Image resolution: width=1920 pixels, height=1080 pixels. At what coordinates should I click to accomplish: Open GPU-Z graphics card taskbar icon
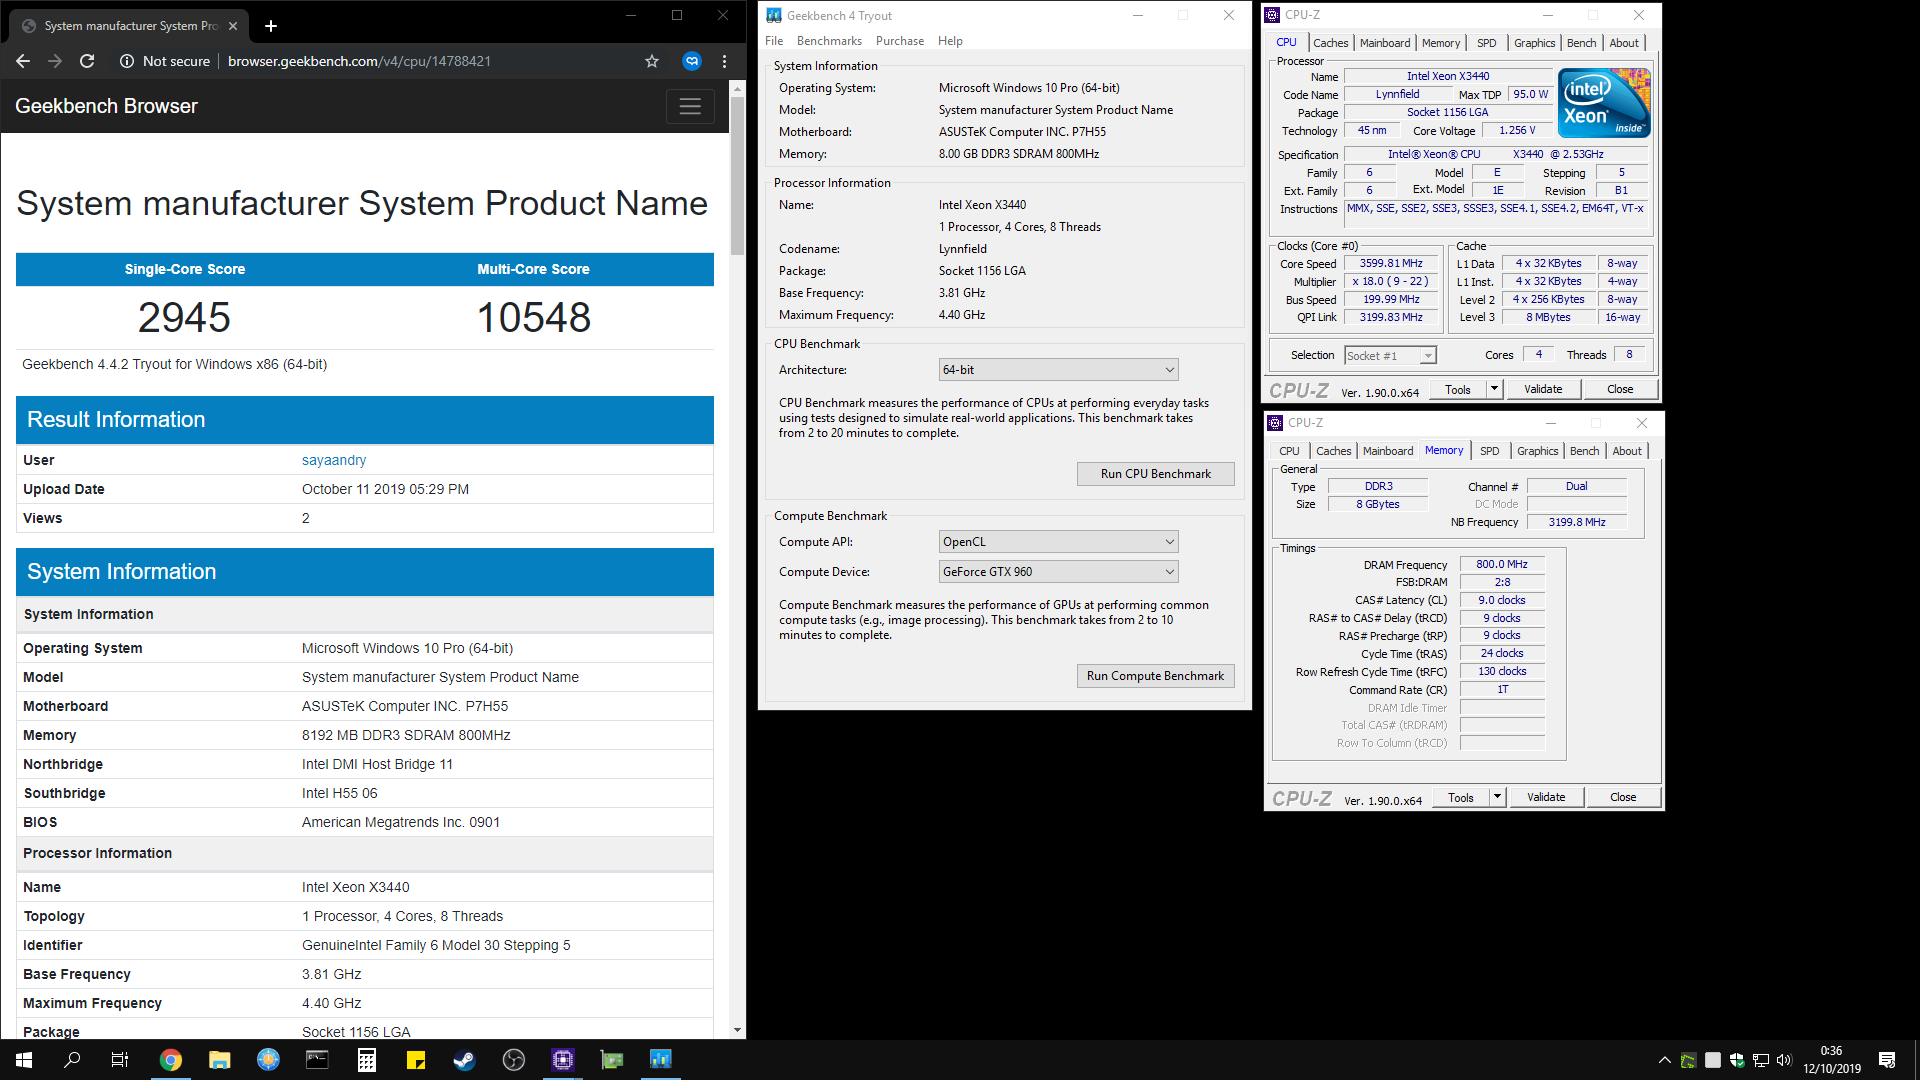click(612, 1060)
